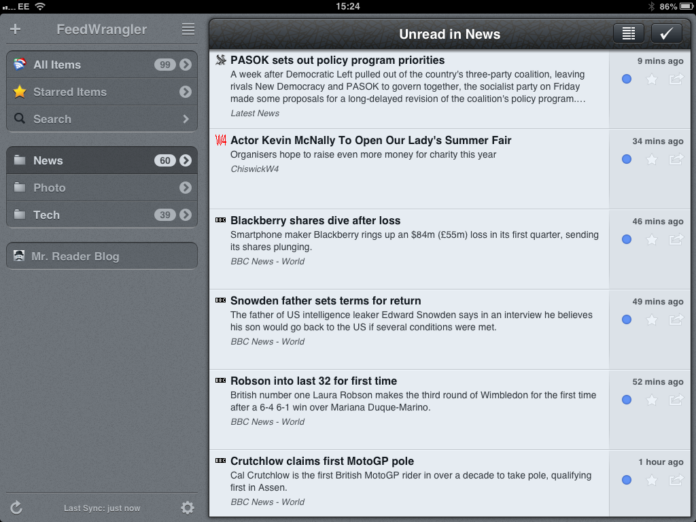Share the PASOK article
This screenshot has height=522, width=696.
pyautogui.click(x=676, y=79)
